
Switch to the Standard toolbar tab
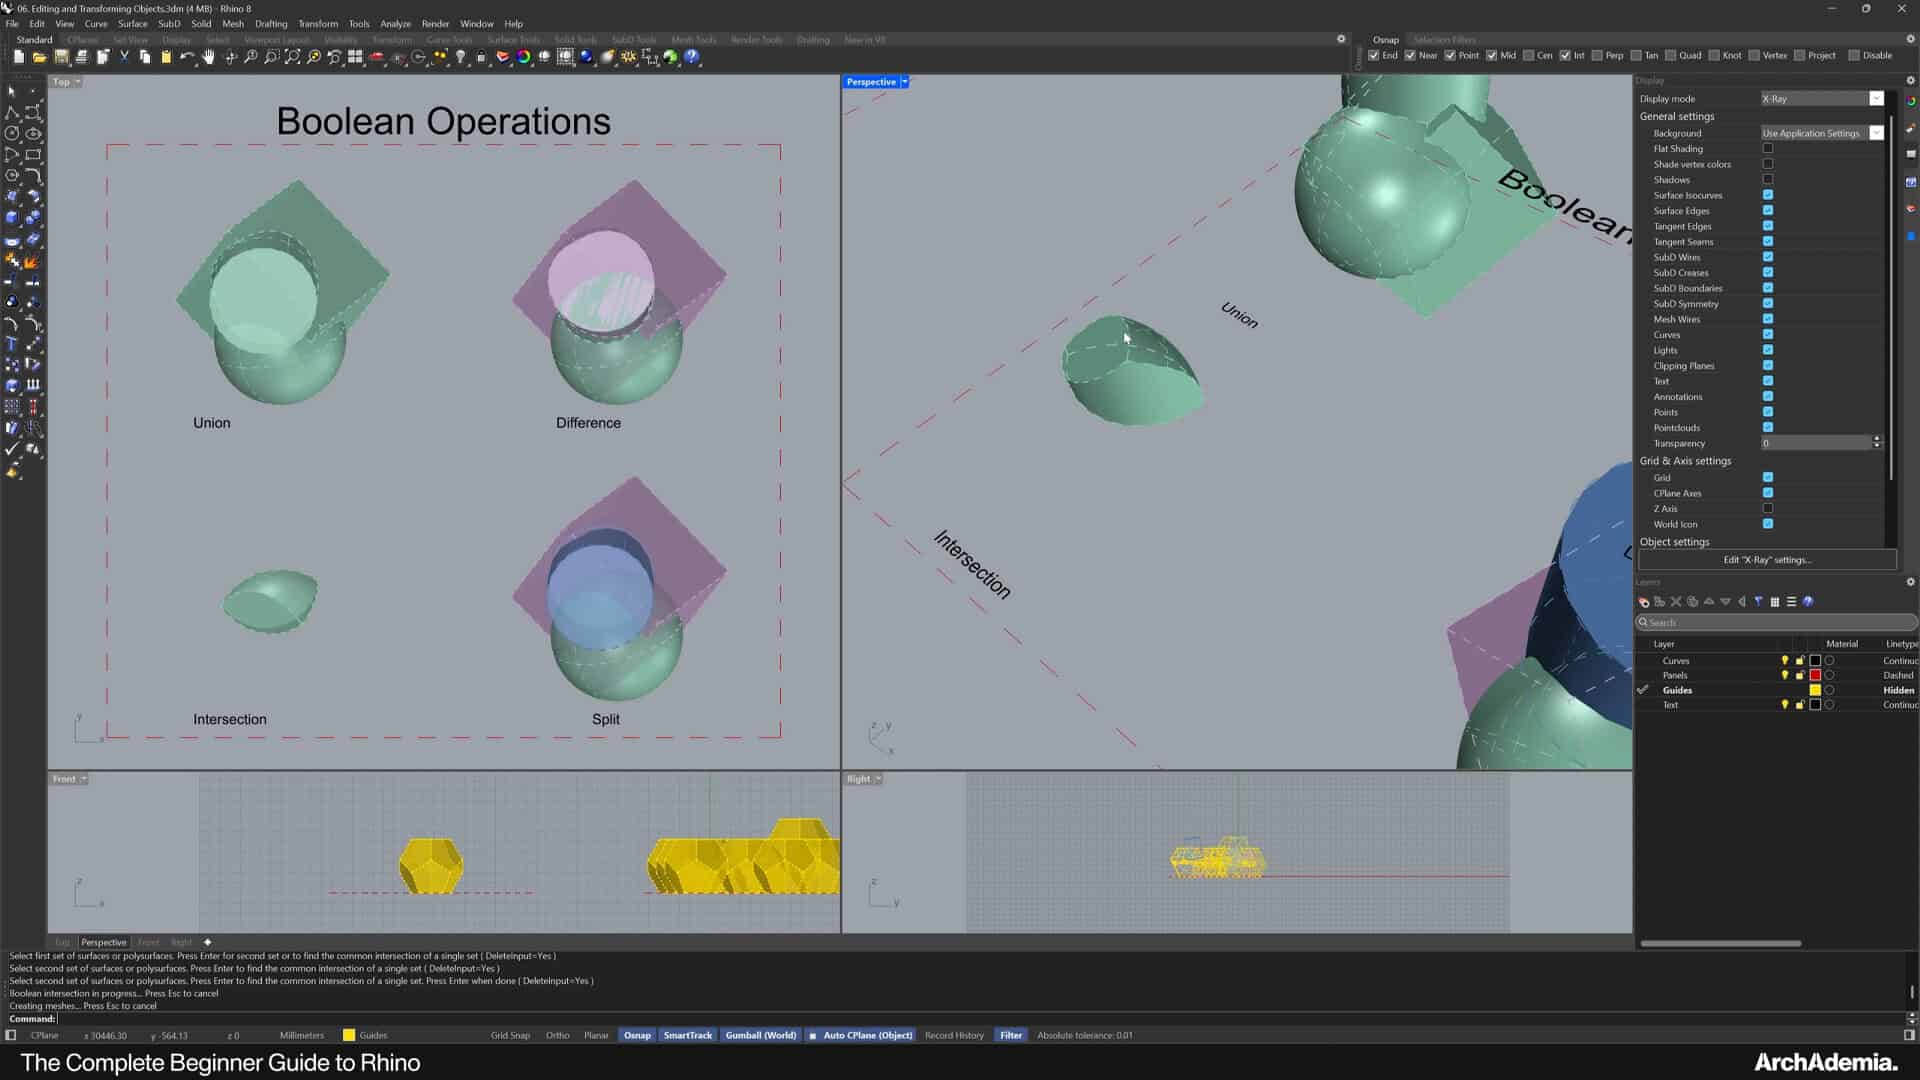point(34,40)
